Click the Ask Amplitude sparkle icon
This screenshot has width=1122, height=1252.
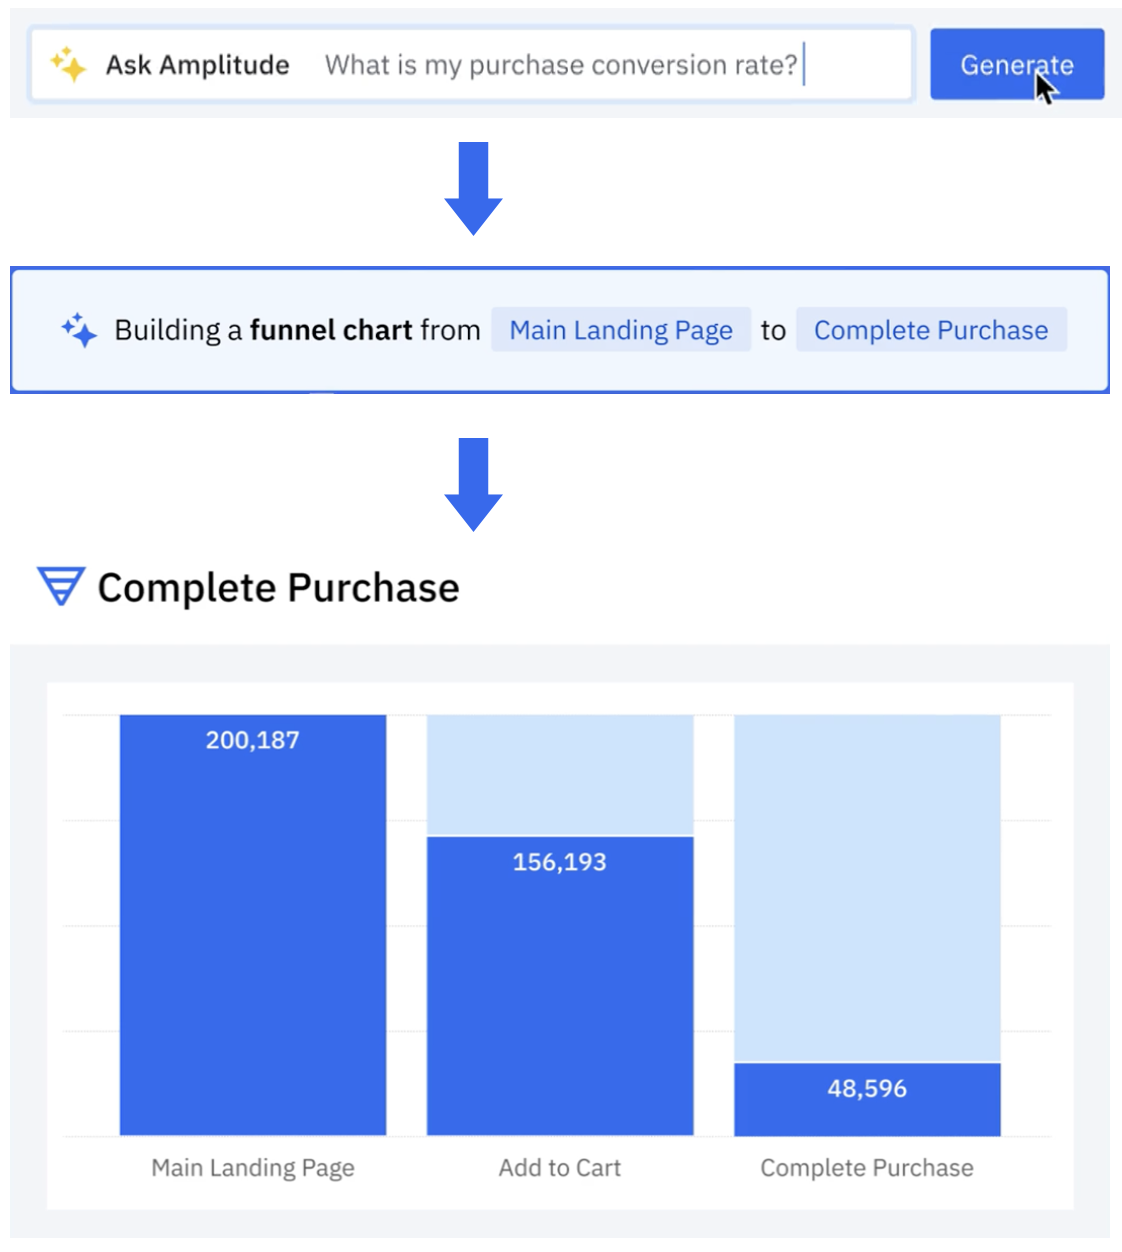coord(69,64)
